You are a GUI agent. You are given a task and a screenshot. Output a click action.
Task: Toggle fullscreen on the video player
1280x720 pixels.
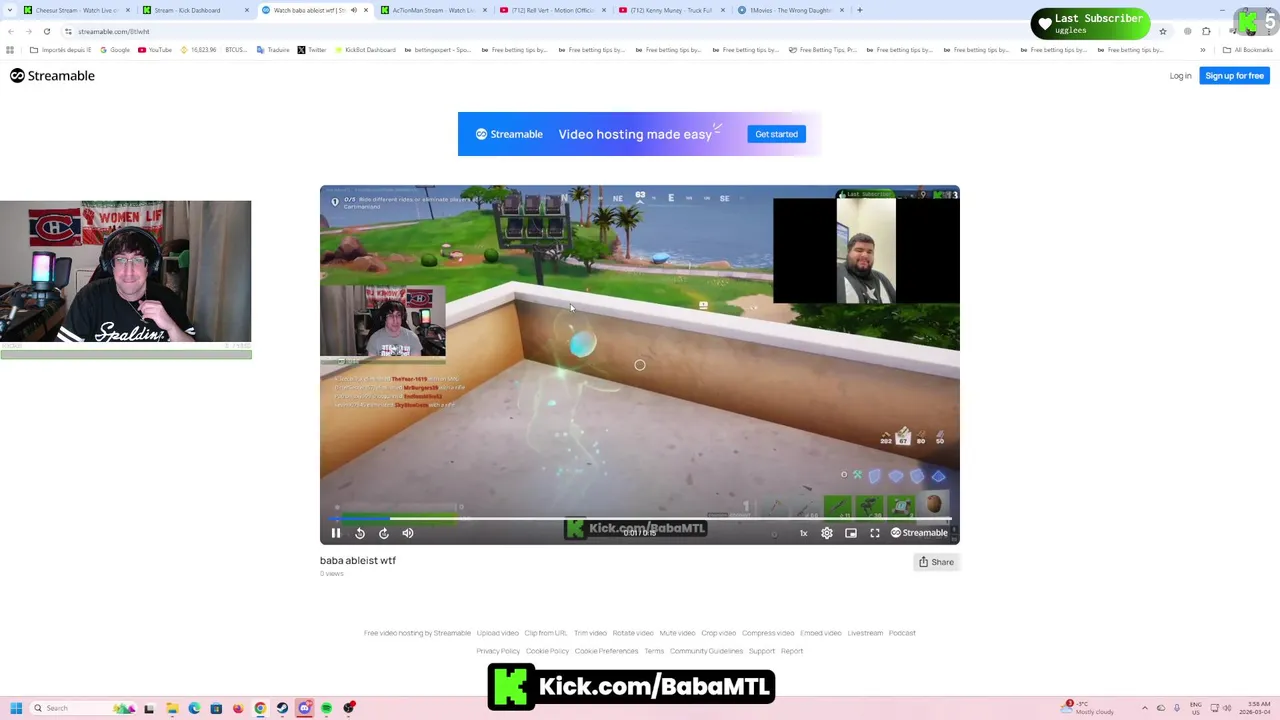click(x=875, y=533)
